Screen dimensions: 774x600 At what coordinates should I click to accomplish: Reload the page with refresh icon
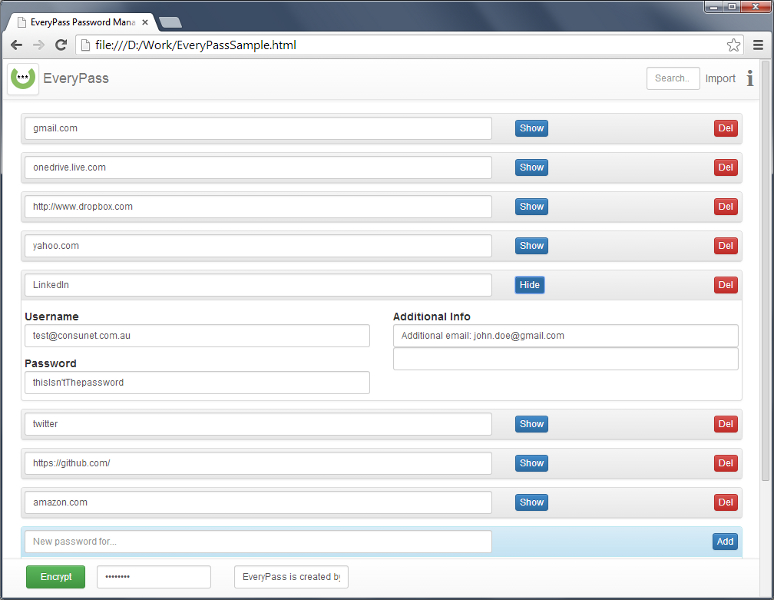[x=61, y=45]
